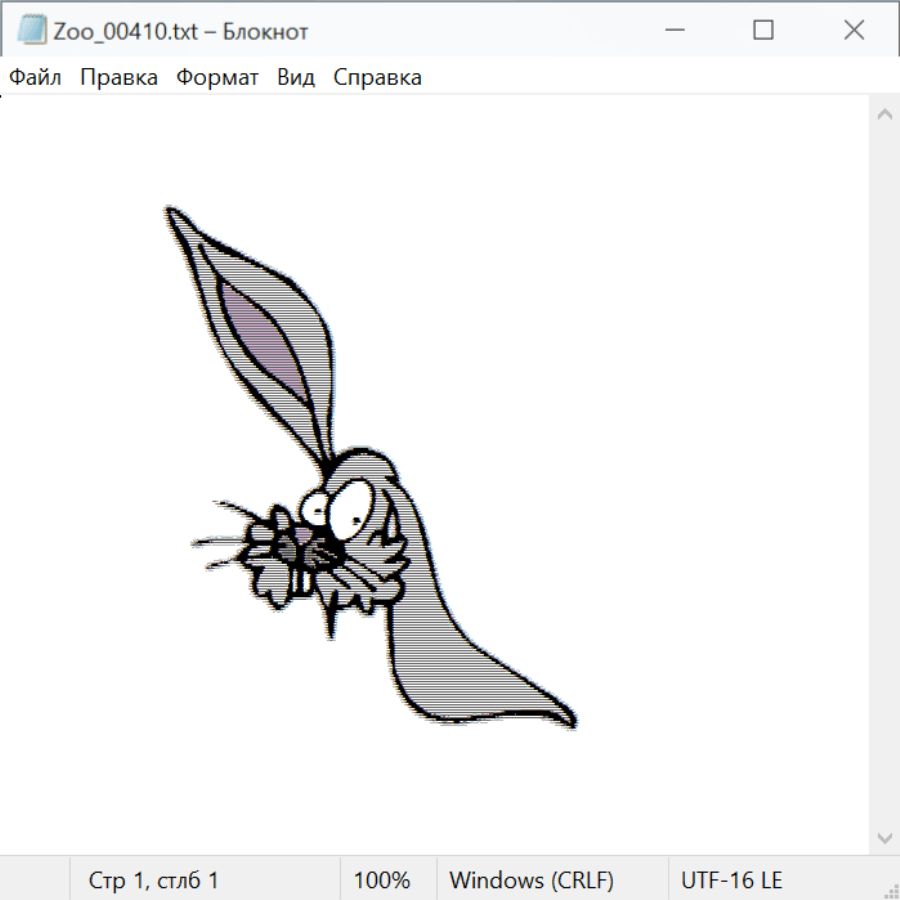Maximize the Notepad window
The image size is (900, 900).
pyautogui.click(x=763, y=31)
